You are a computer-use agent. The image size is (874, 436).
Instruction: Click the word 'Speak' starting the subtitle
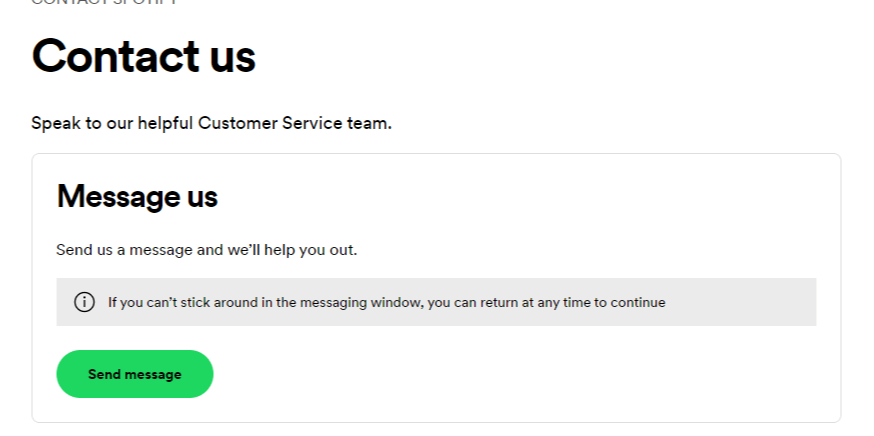(x=52, y=124)
